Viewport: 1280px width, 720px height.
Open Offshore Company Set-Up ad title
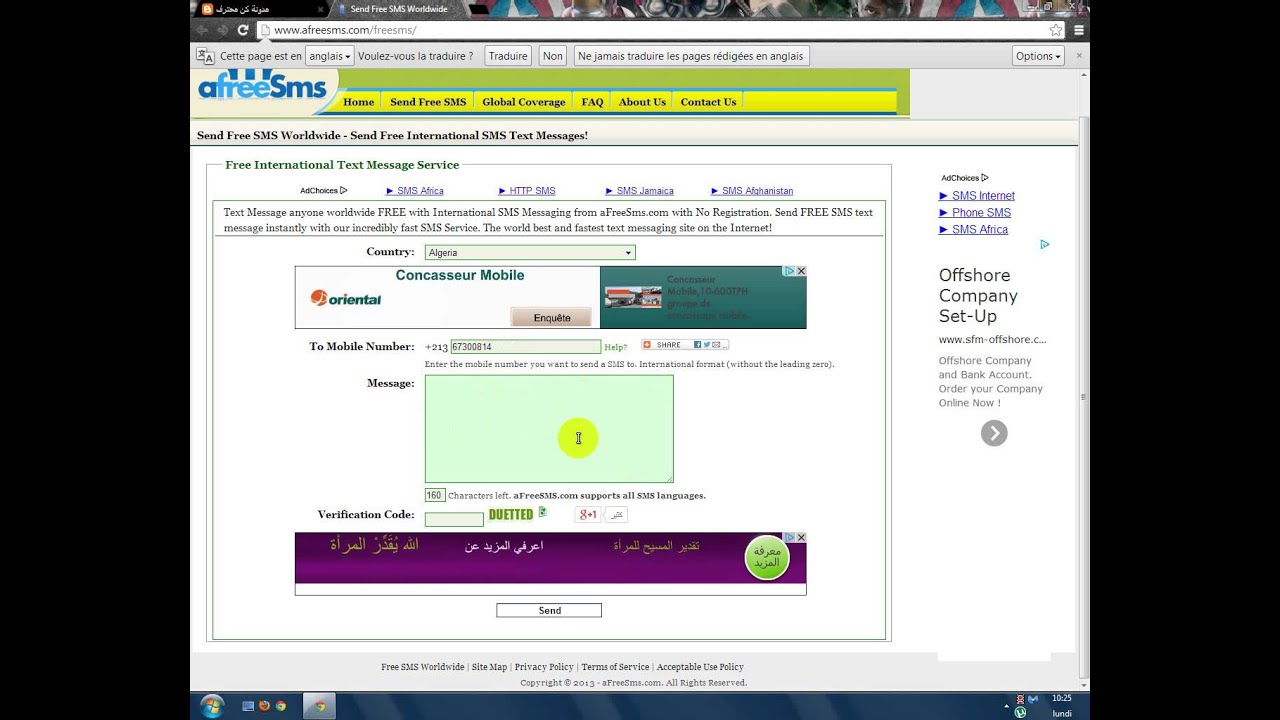coord(978,296)
